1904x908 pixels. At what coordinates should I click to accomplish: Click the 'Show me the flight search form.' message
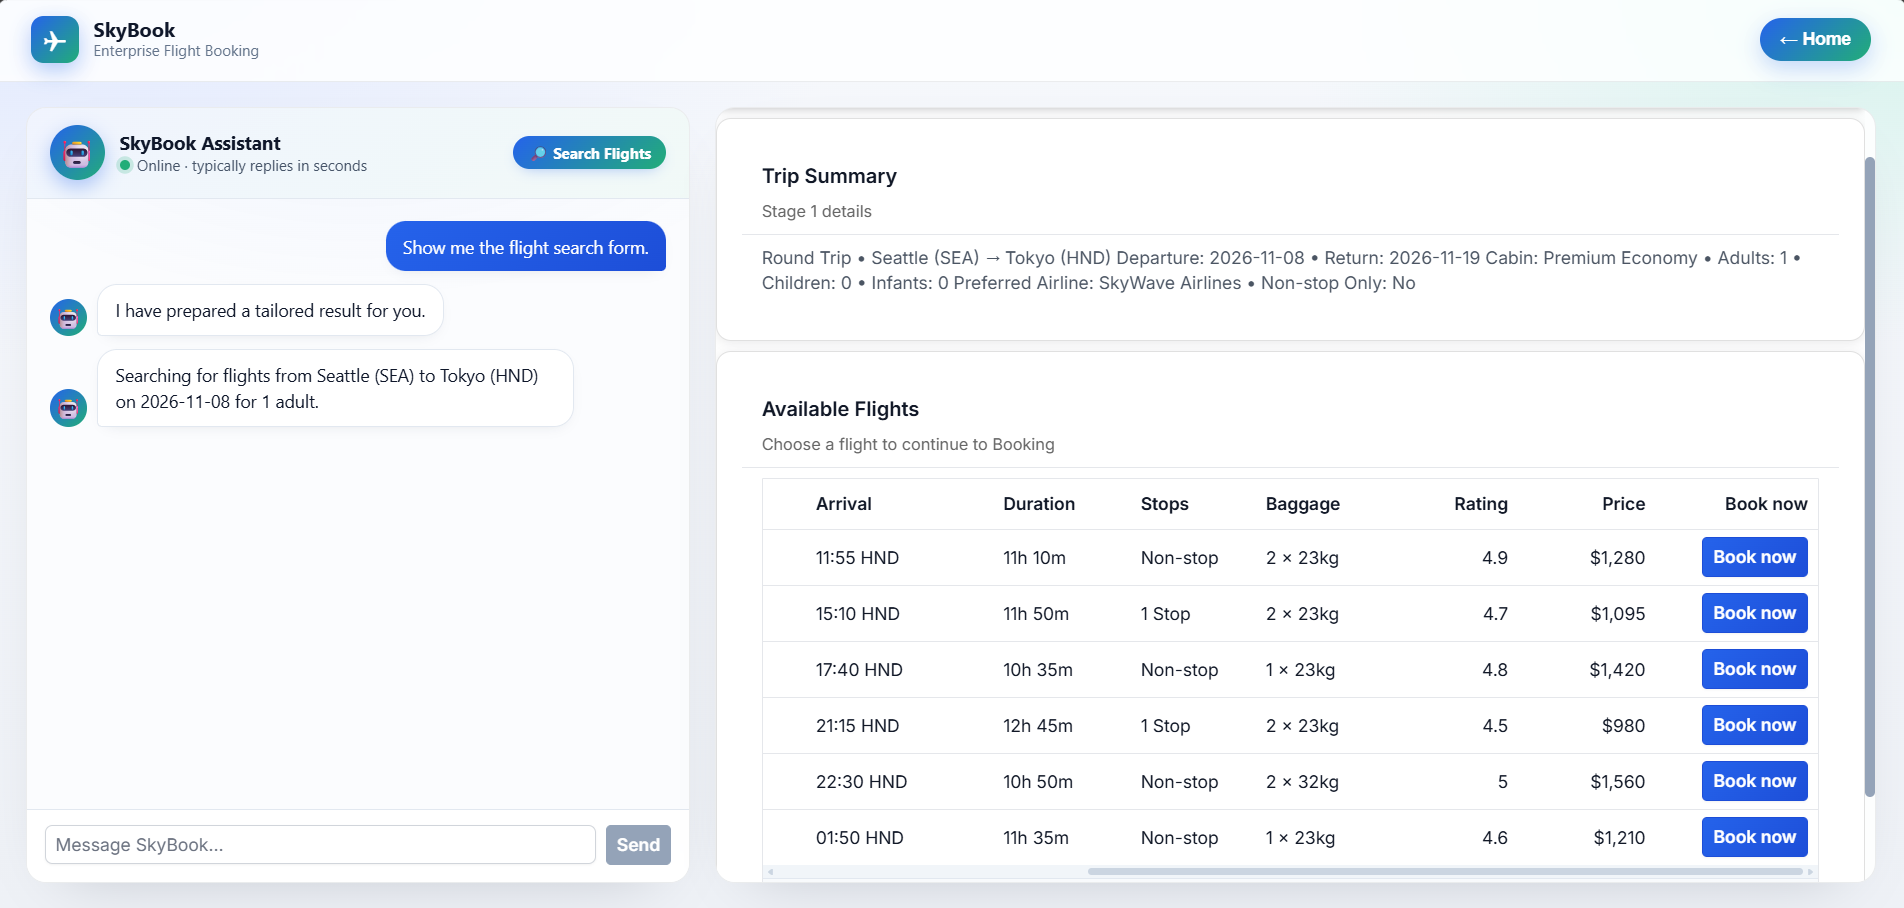point(526,247)
